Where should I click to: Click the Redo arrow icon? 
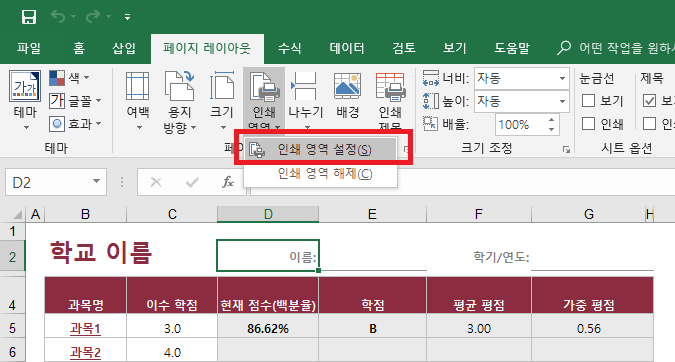pos(93,17)
